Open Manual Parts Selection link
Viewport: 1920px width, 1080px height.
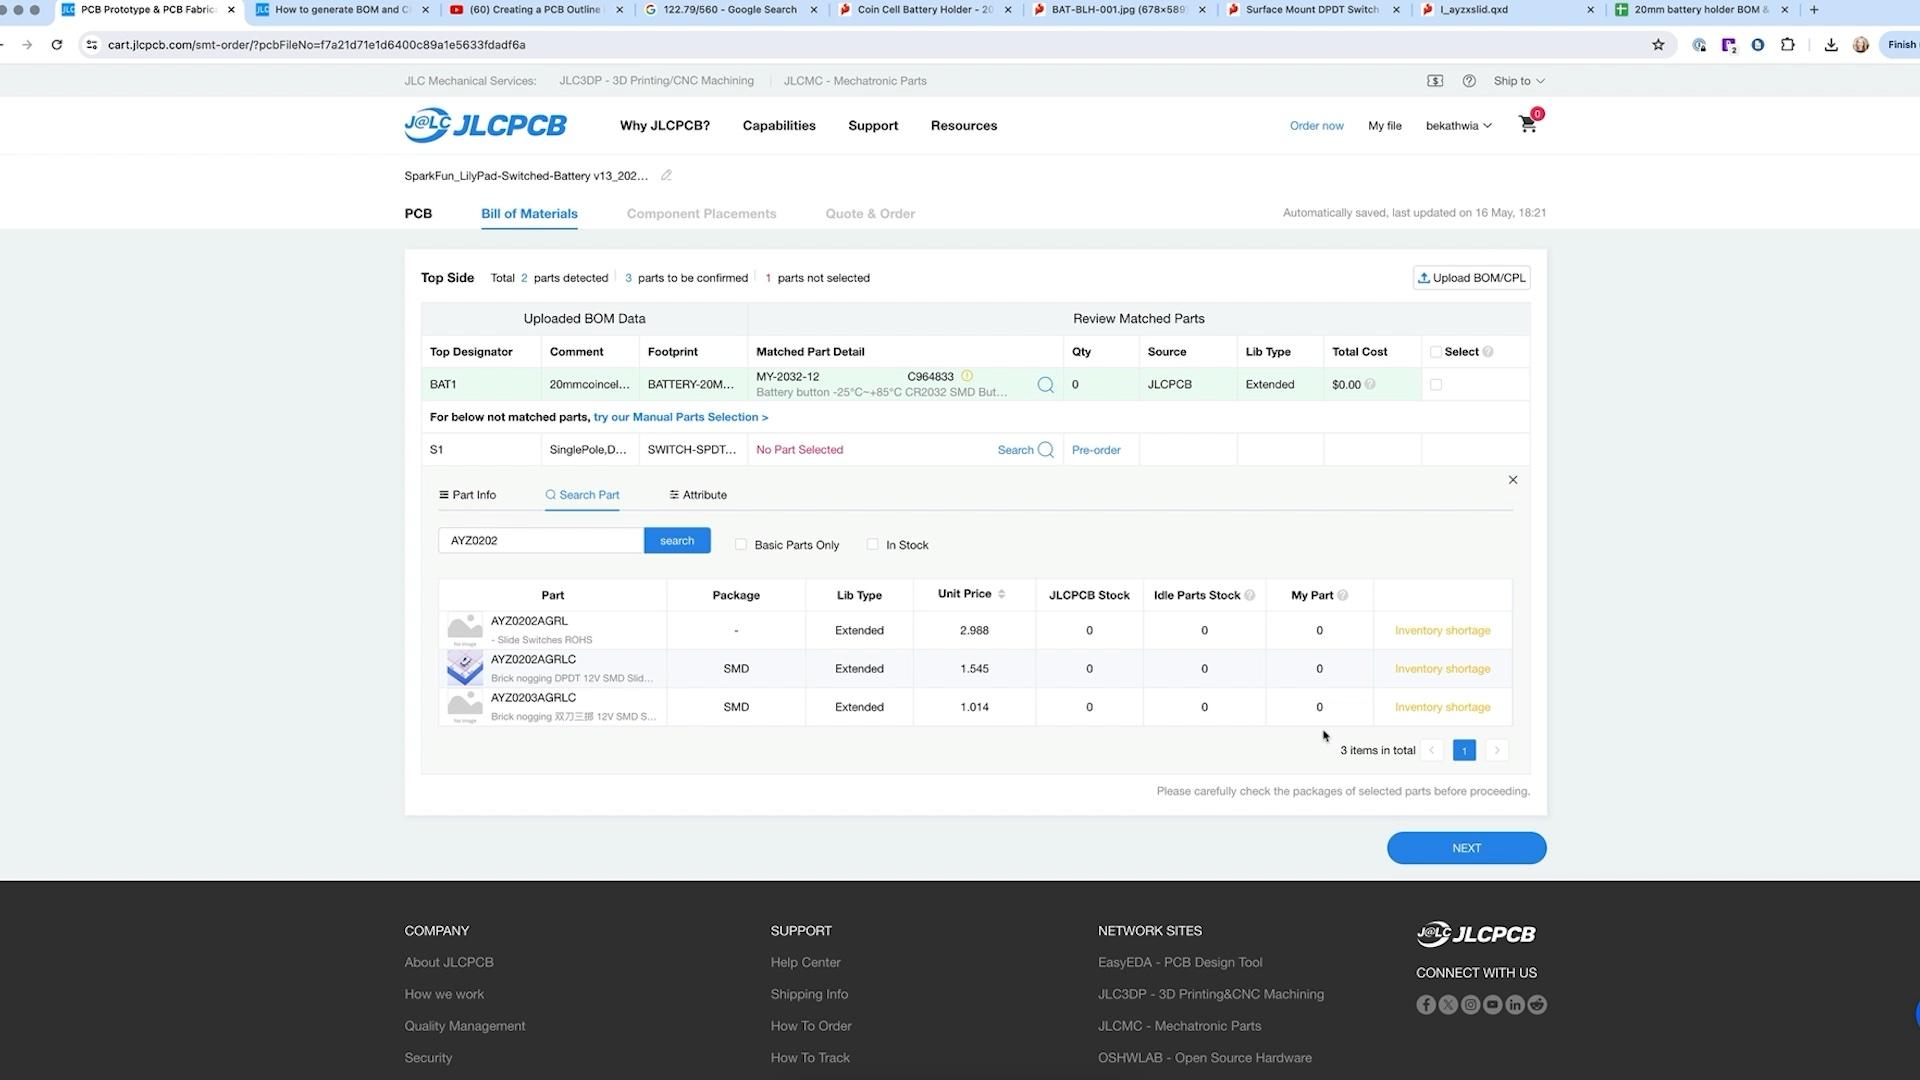(680, 417)
